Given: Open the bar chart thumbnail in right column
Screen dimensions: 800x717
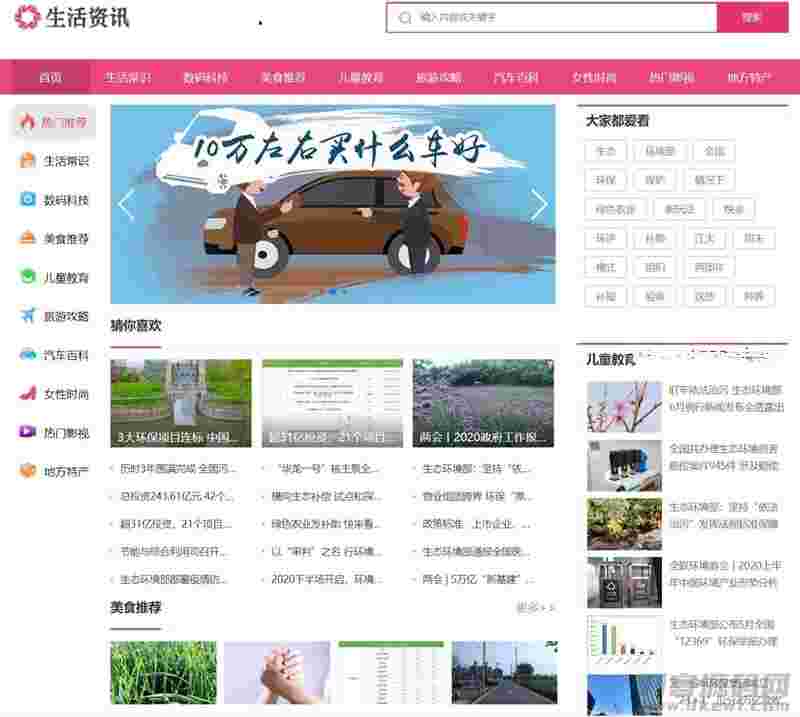Looking at the screenshot, I should click(x=624, y=641).
